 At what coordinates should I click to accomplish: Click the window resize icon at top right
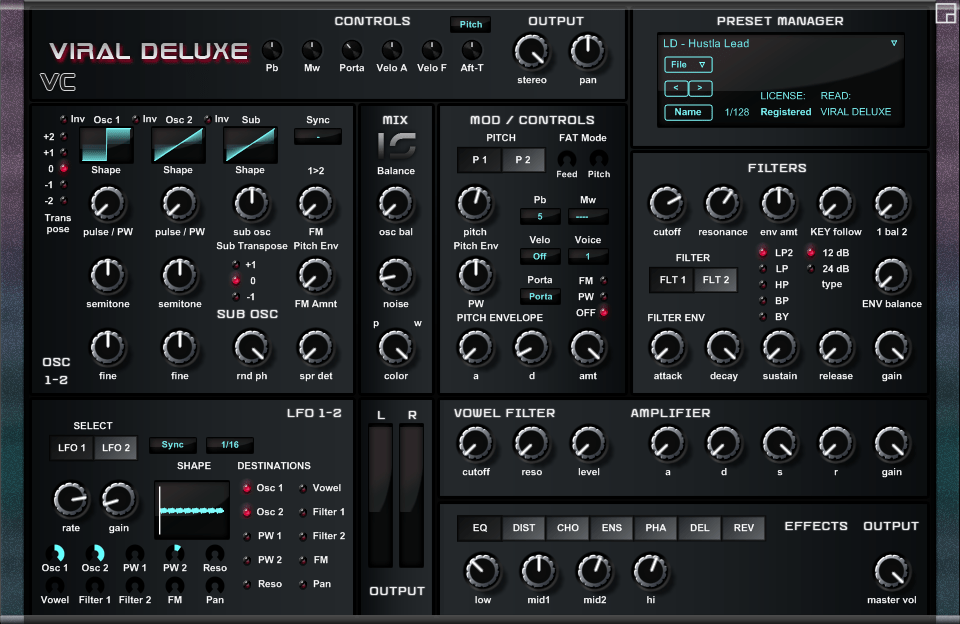945,13
